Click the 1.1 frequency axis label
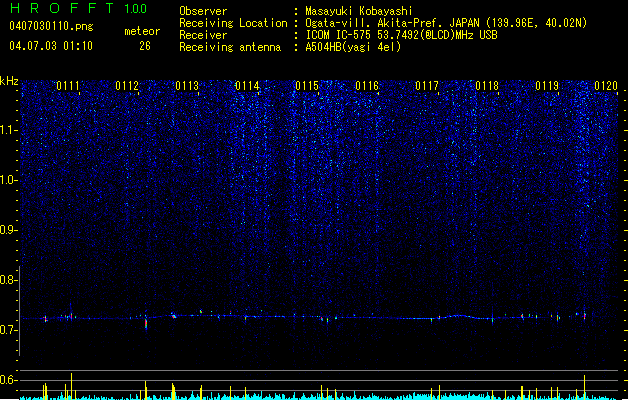 [x=9, y=130]
